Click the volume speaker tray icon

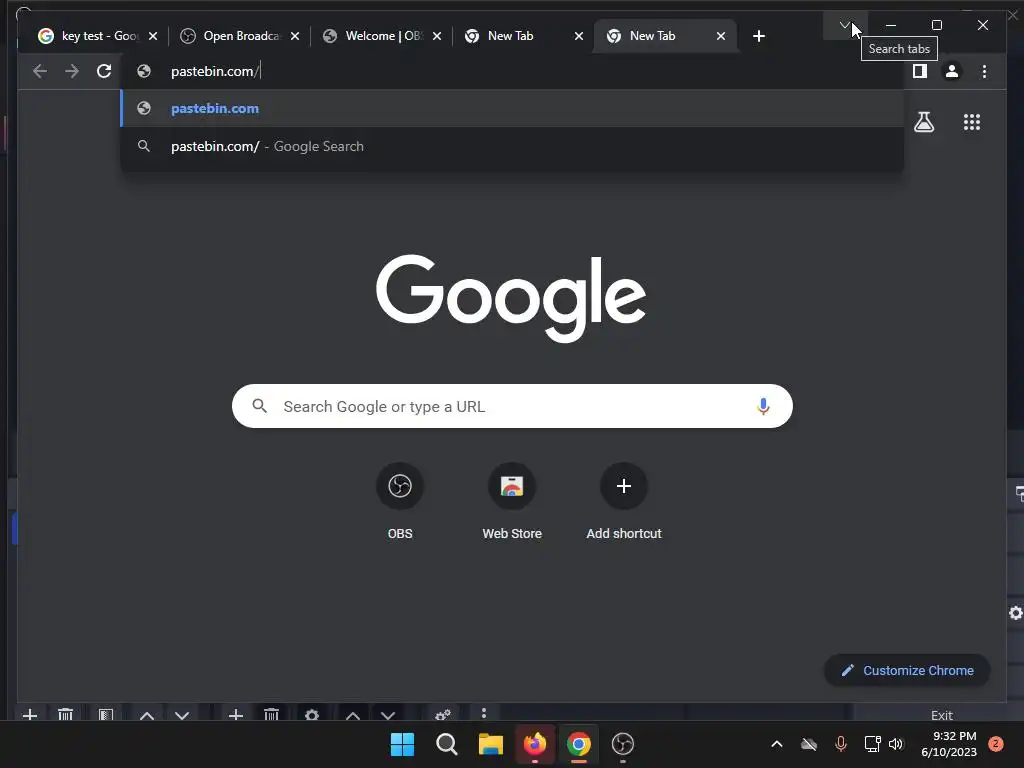tap(896, 744)
